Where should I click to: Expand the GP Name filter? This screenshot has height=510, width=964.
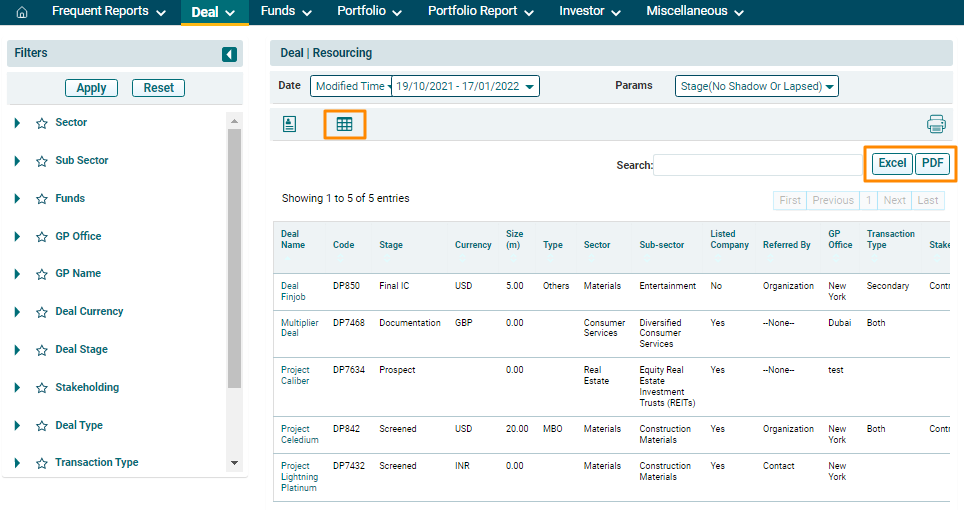[x=17, y=274]
